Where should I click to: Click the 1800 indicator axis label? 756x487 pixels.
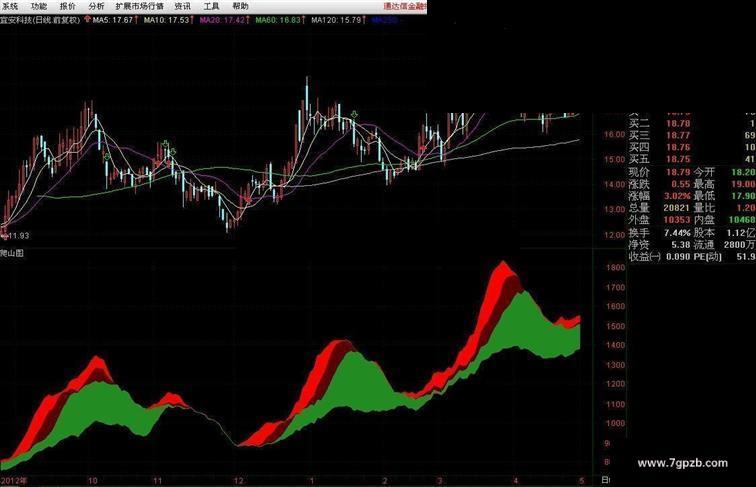click(x=615, y=268)
